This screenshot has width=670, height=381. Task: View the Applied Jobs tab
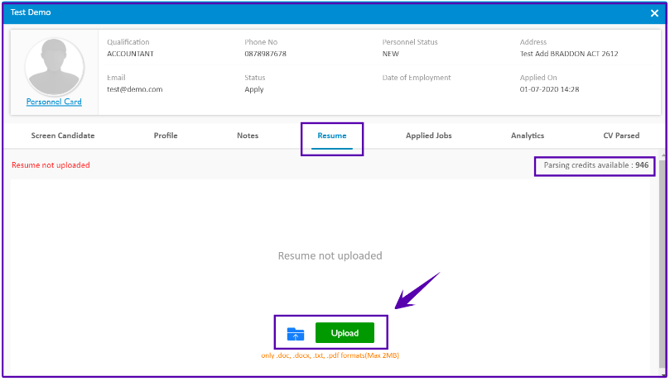click(429, 135)
